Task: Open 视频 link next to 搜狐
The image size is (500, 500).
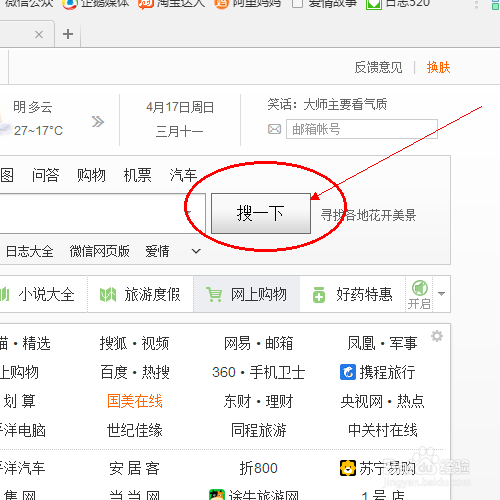Action: [x=155, y=343]
